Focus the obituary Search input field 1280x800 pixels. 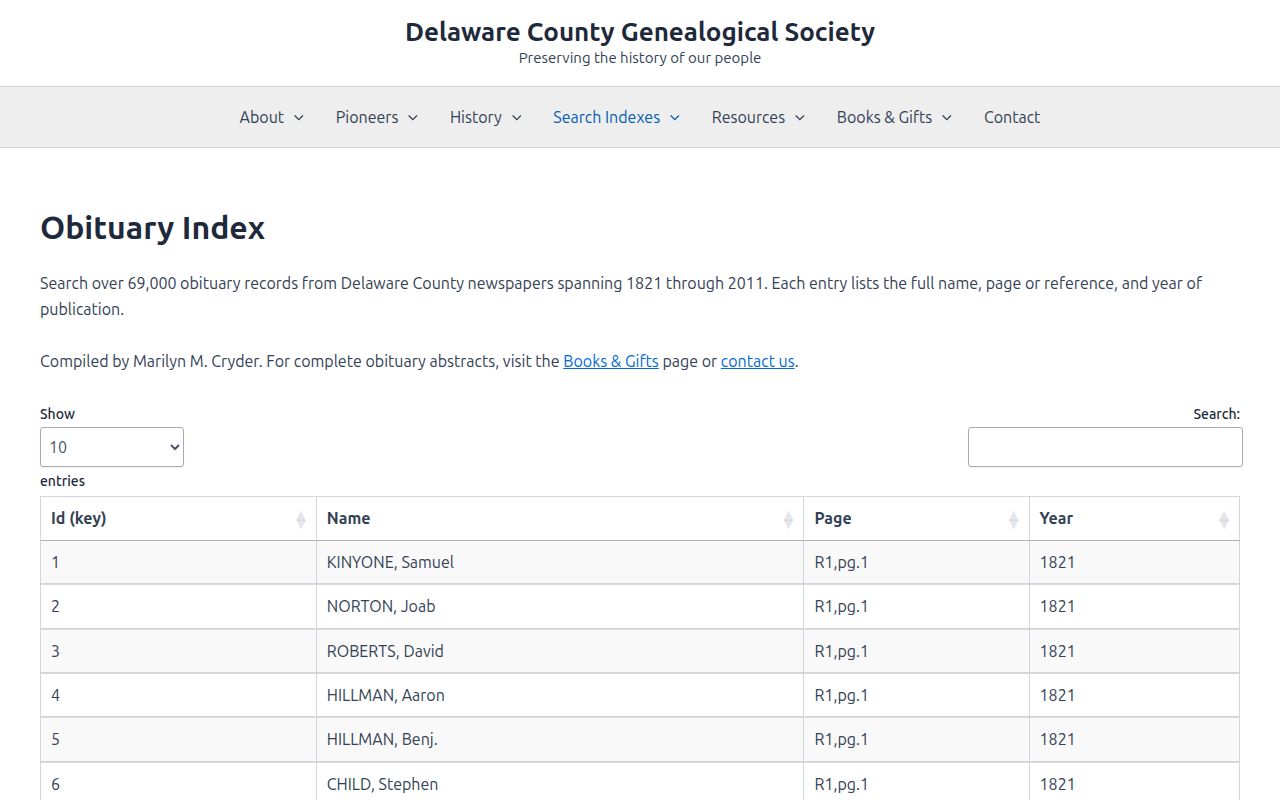1105,447
